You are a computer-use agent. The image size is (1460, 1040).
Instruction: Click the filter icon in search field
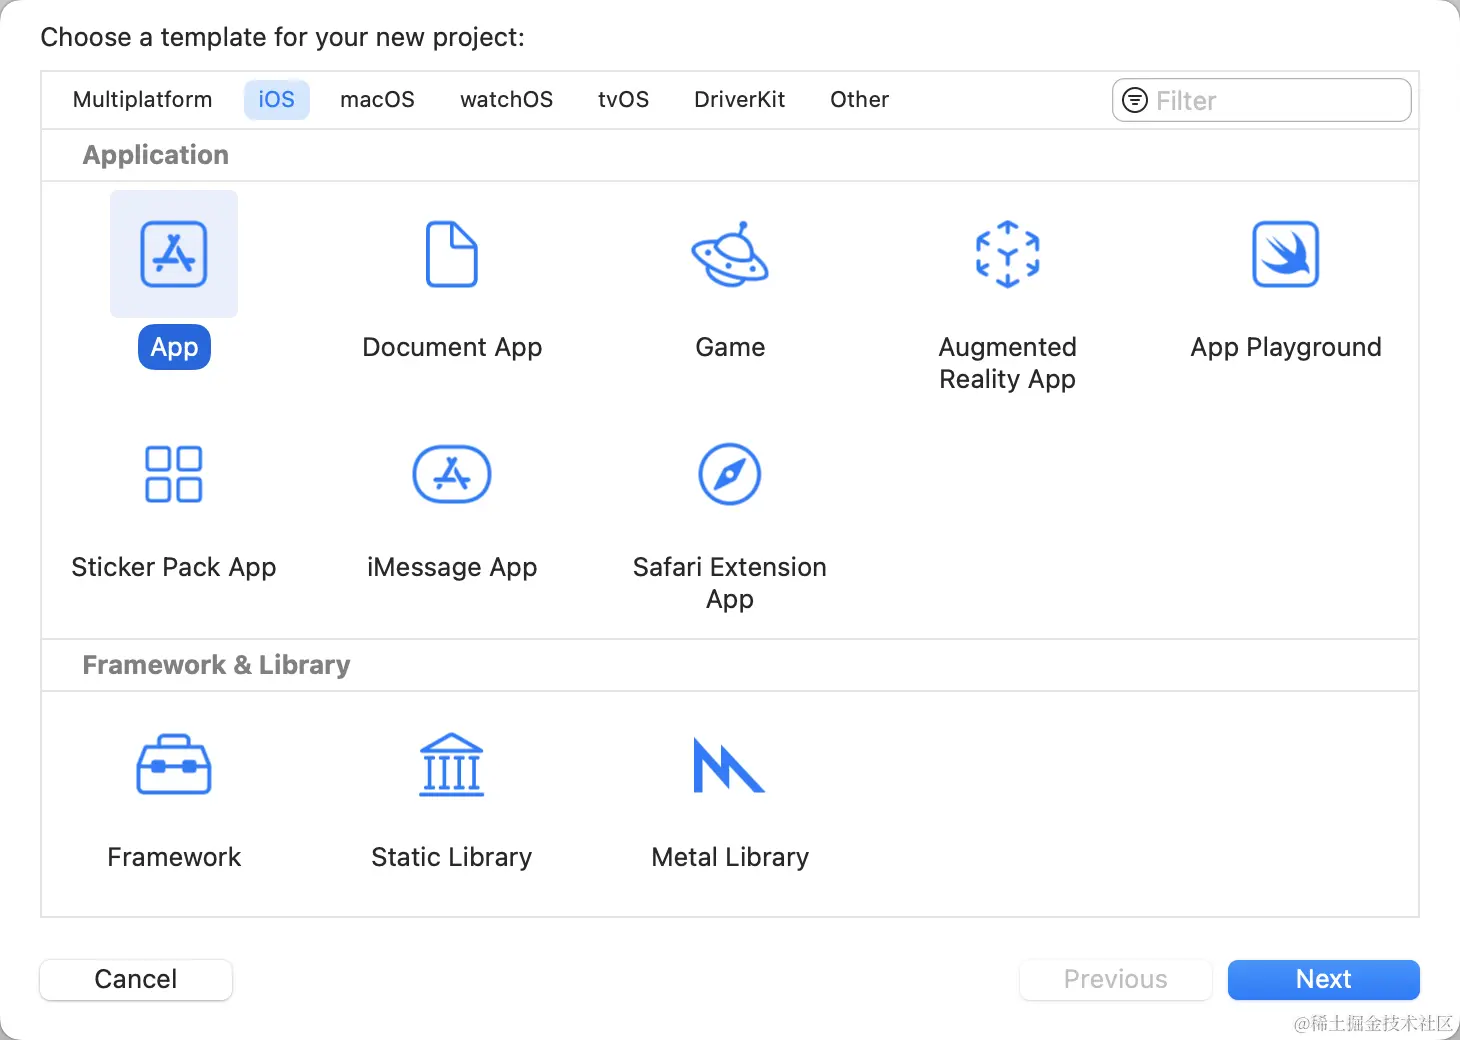click(1135, 100)
